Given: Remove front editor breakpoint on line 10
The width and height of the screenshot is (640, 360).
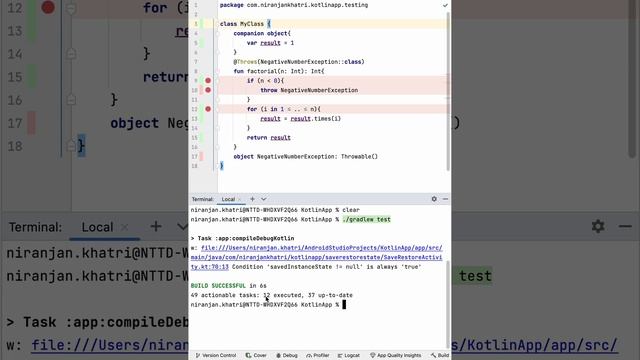Looking at the screenshot, I should [x=208, y=90].
